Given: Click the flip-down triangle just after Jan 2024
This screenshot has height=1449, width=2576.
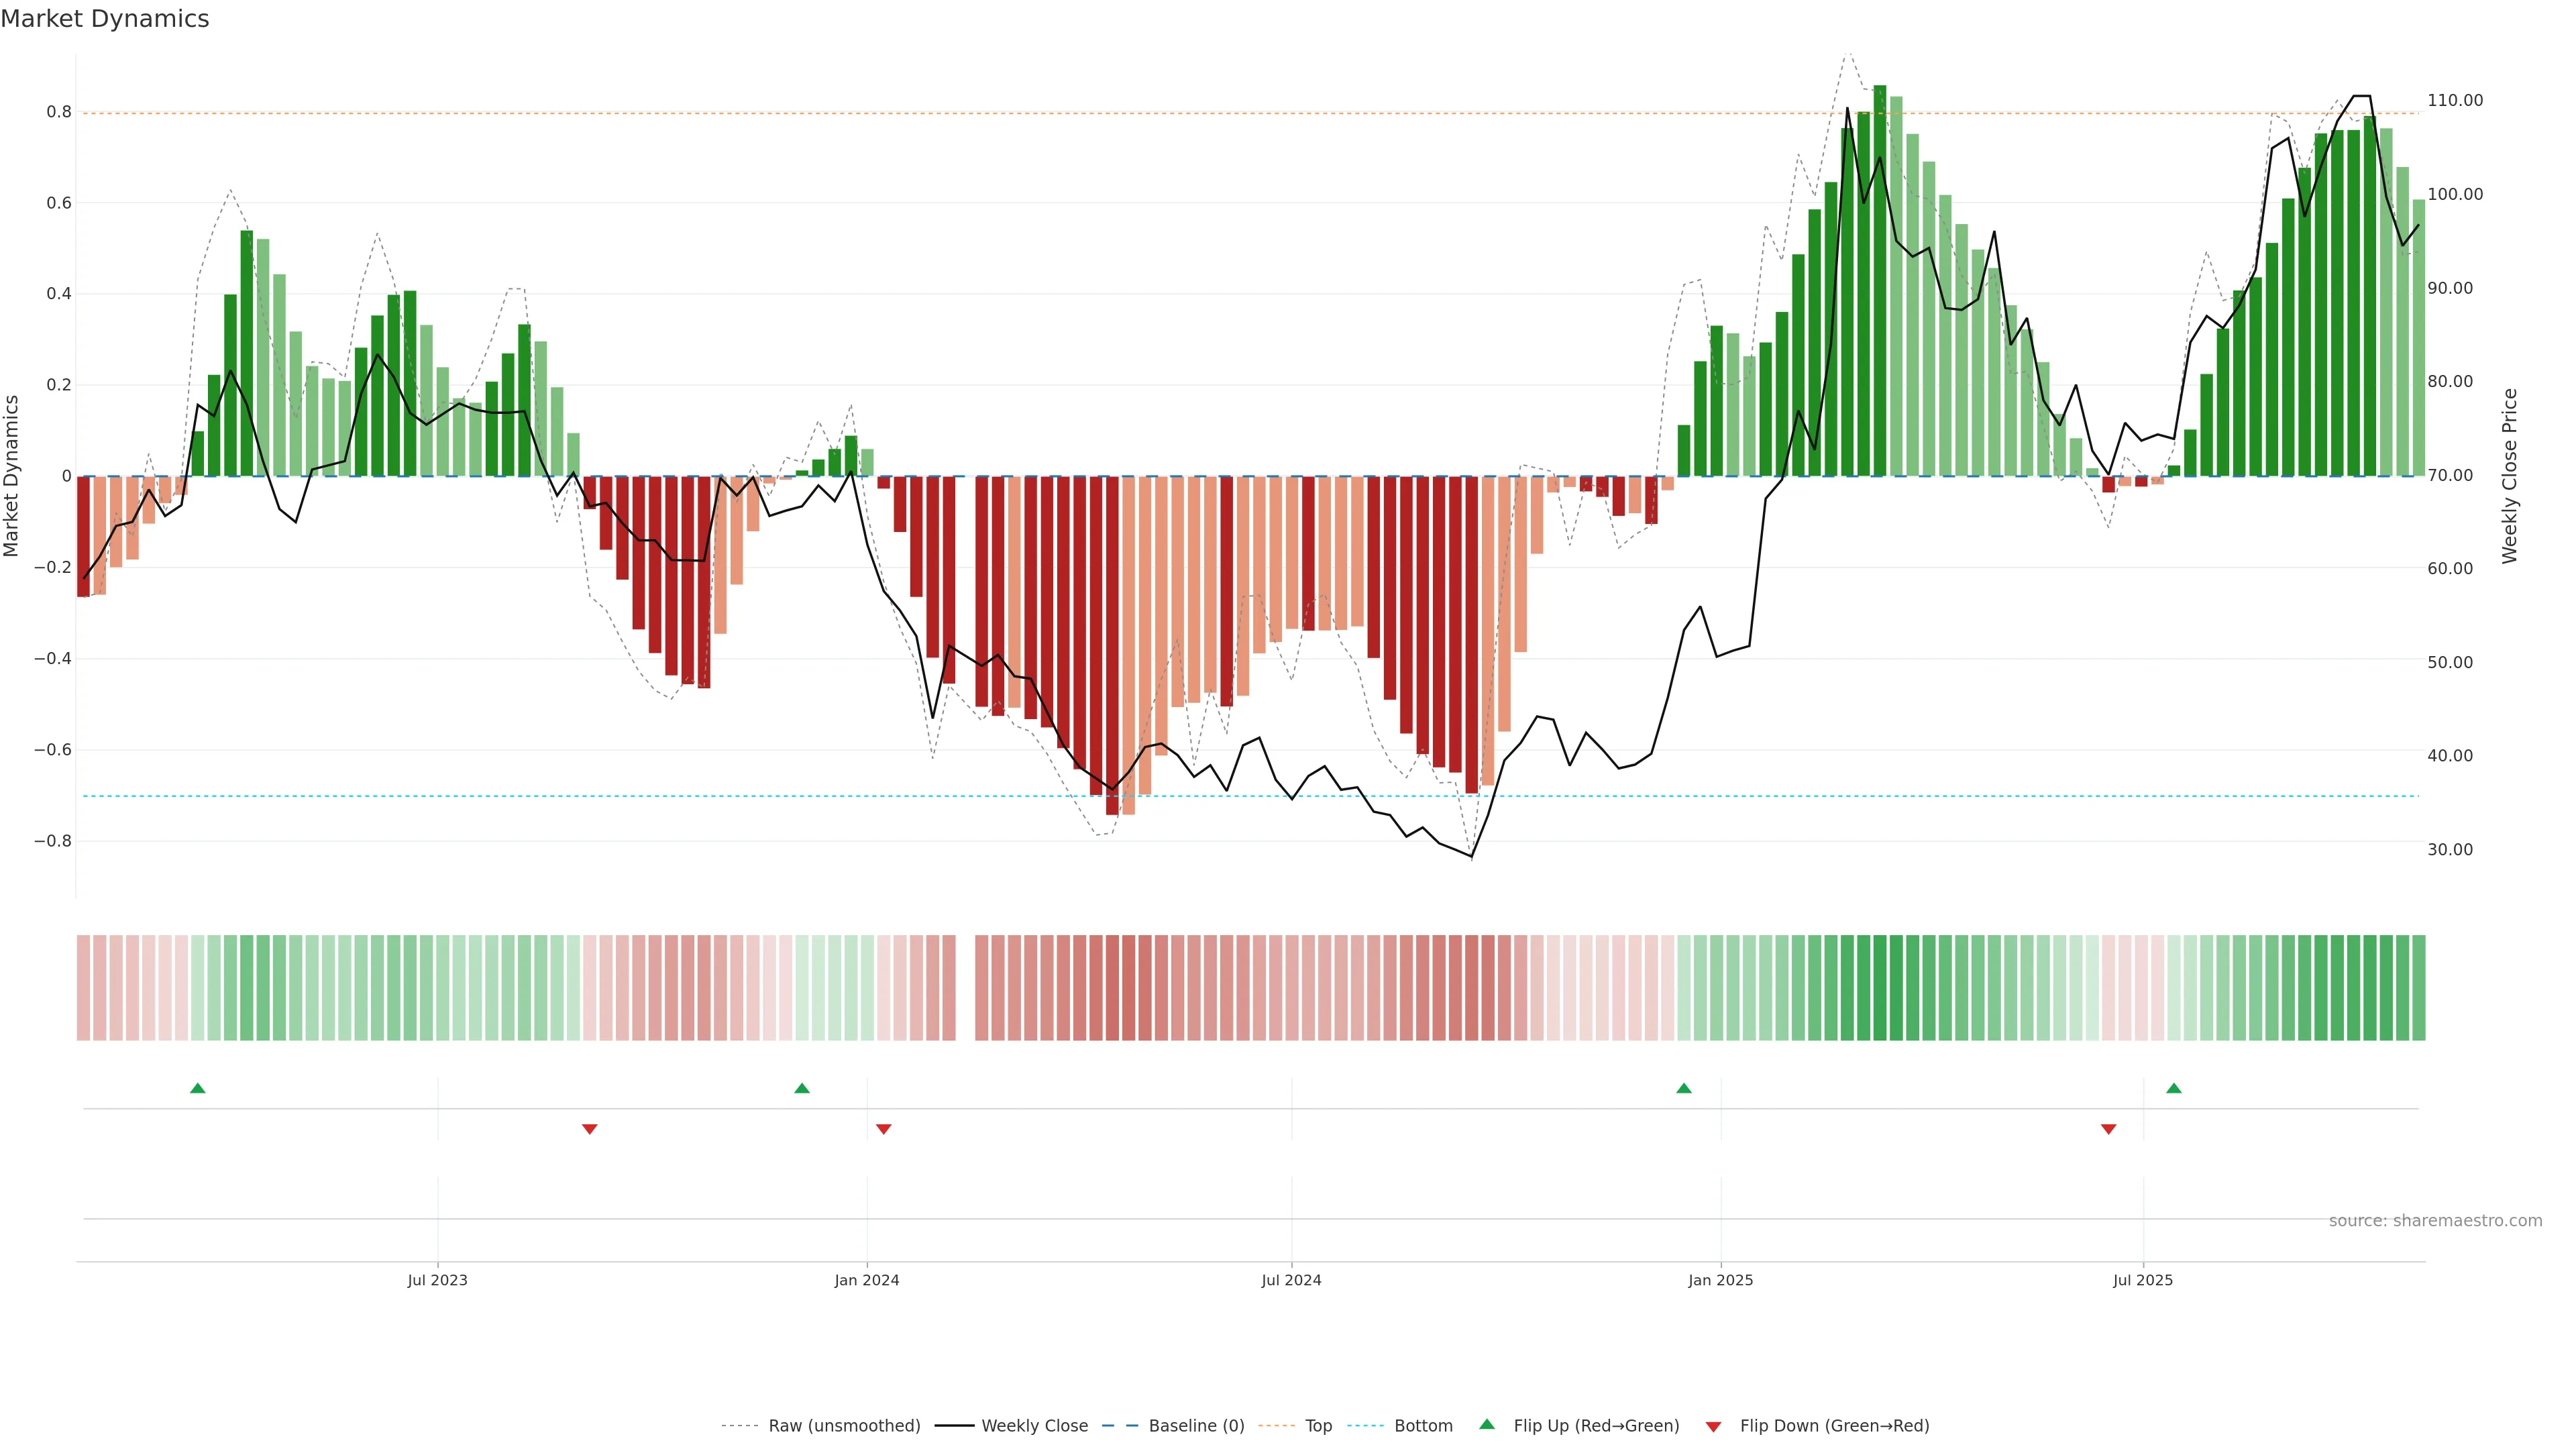Looking at the screenshot, I should tap(884, 1129).
